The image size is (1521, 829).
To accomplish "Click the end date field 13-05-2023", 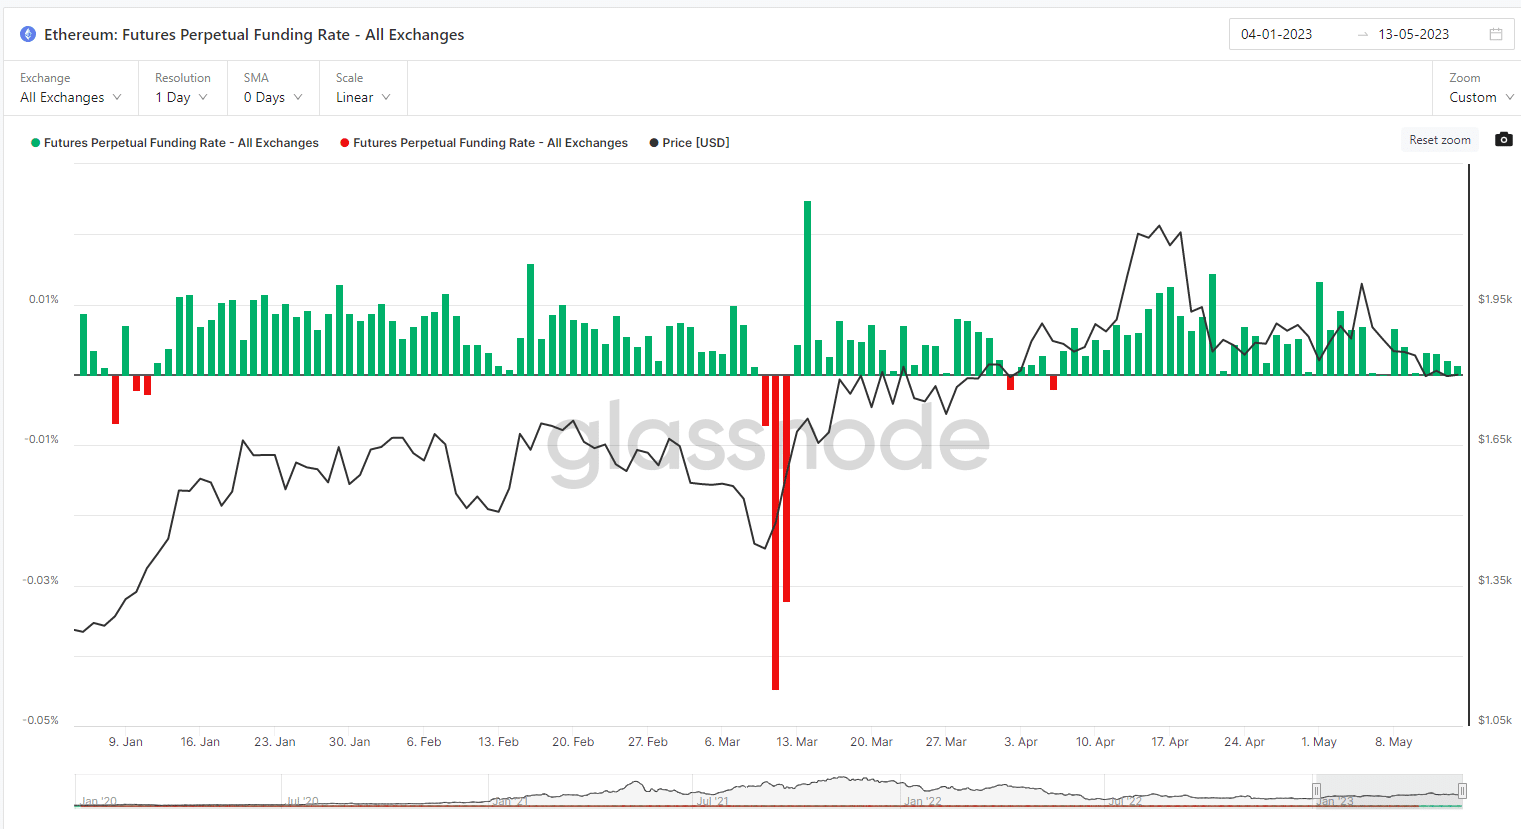I will click(x=1413, y=35).
